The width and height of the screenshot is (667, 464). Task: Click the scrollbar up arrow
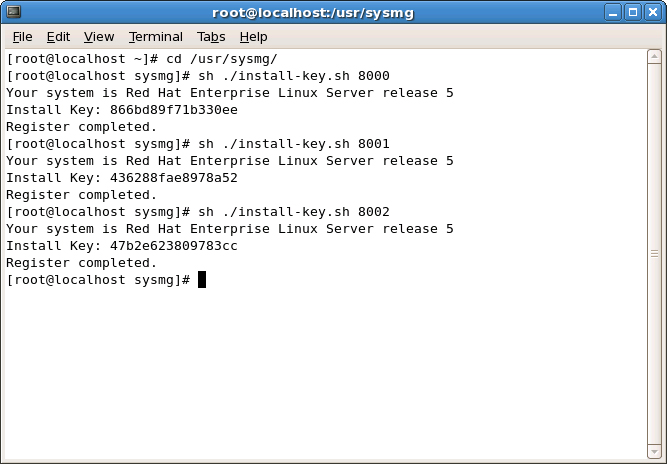[x=654, y=57]
